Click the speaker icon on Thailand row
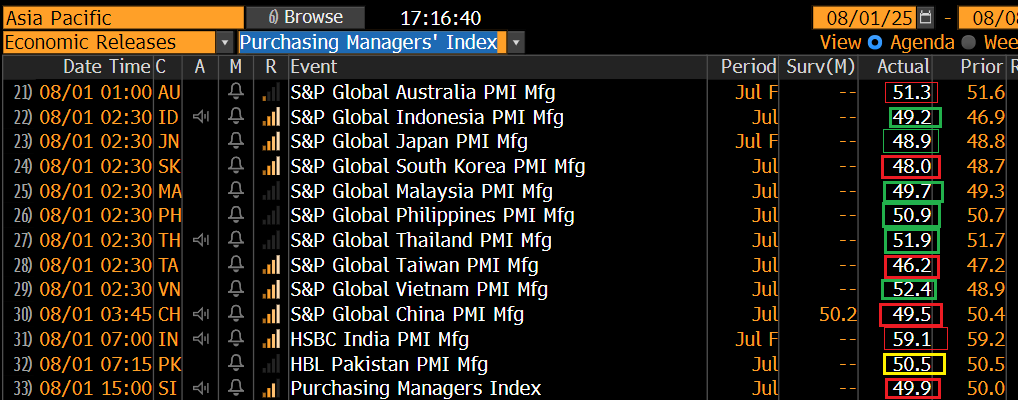Image resolution: width=1018 pixels, height=400 pixels. (201, 241)
